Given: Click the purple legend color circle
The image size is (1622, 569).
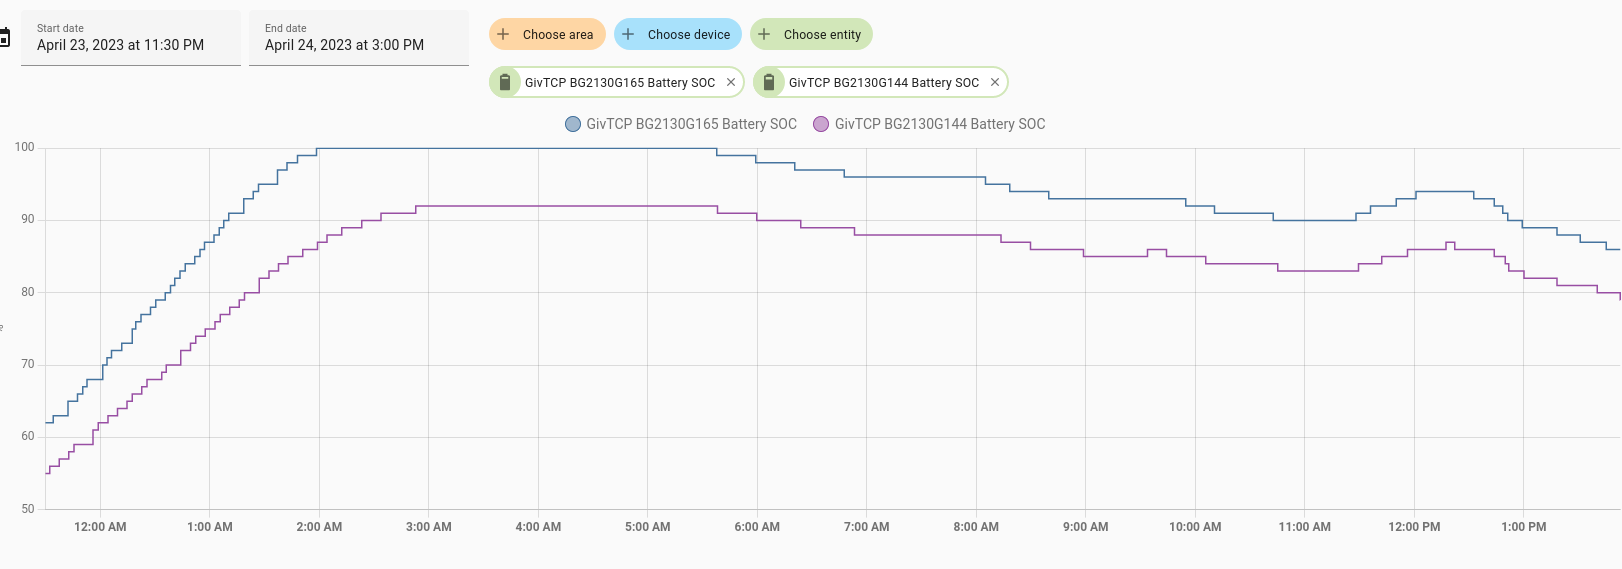Looking at the screenshot, I should point(821,124).
